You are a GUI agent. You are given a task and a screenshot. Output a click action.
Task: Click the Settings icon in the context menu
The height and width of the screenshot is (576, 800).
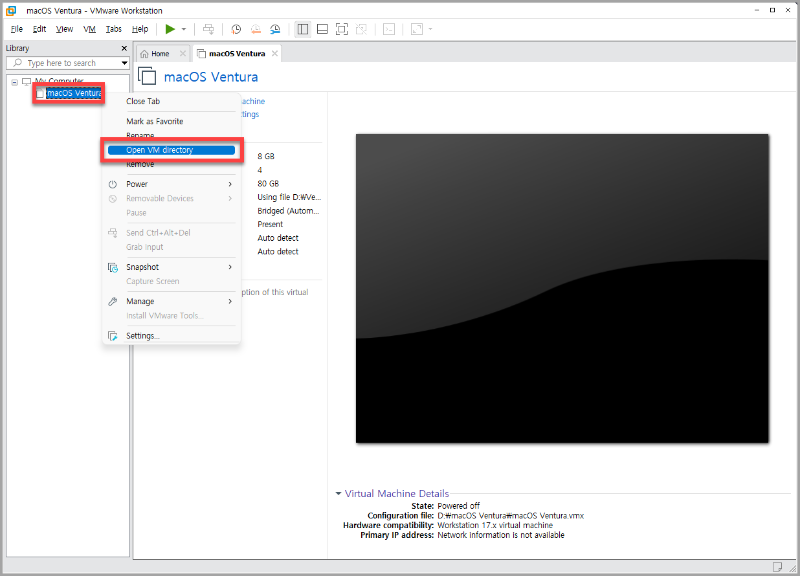[x=113, y=336]
